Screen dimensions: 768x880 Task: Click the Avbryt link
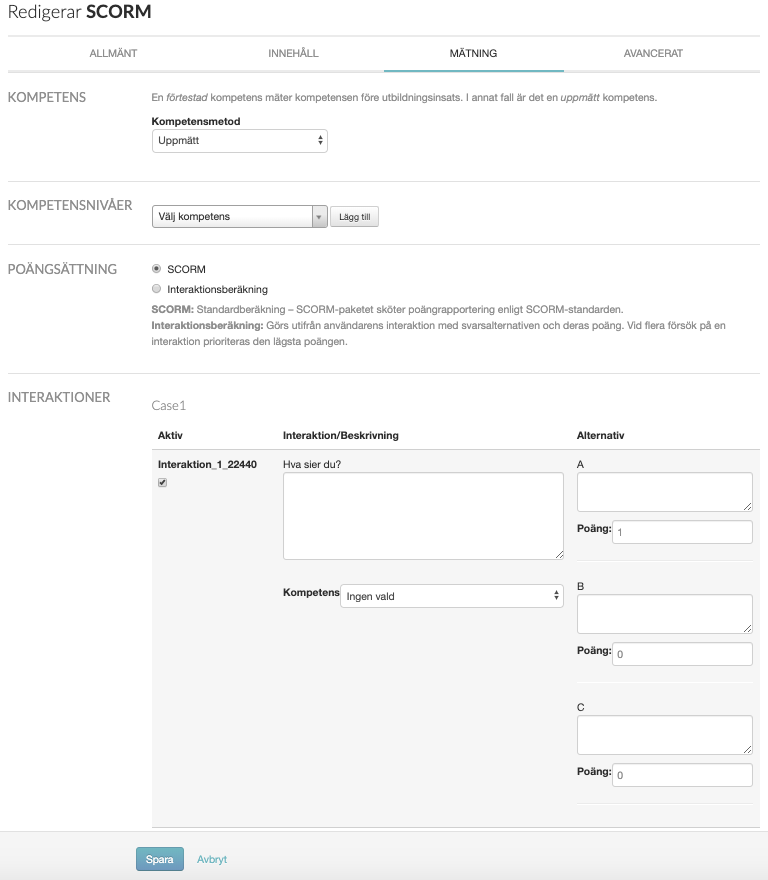click(212, 859)
